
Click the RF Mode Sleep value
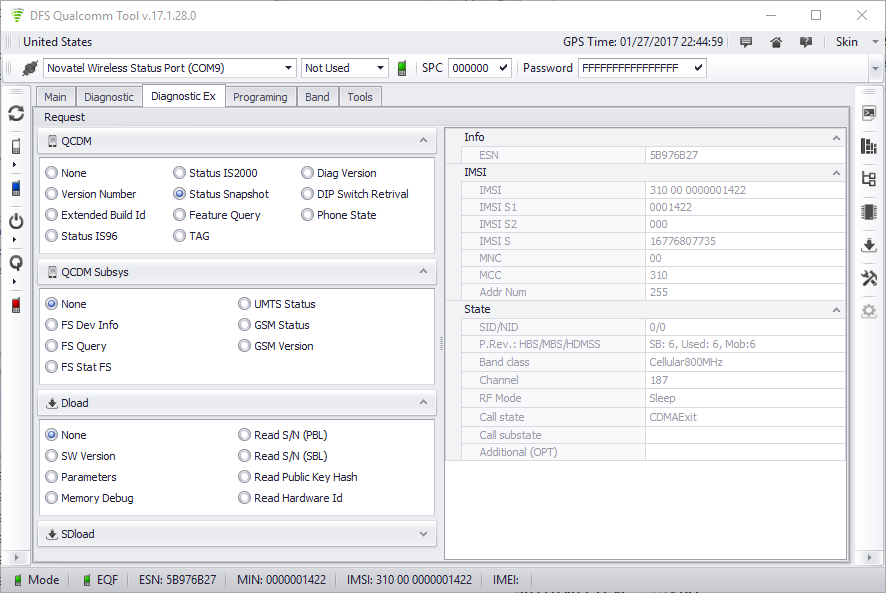(745, 398)
